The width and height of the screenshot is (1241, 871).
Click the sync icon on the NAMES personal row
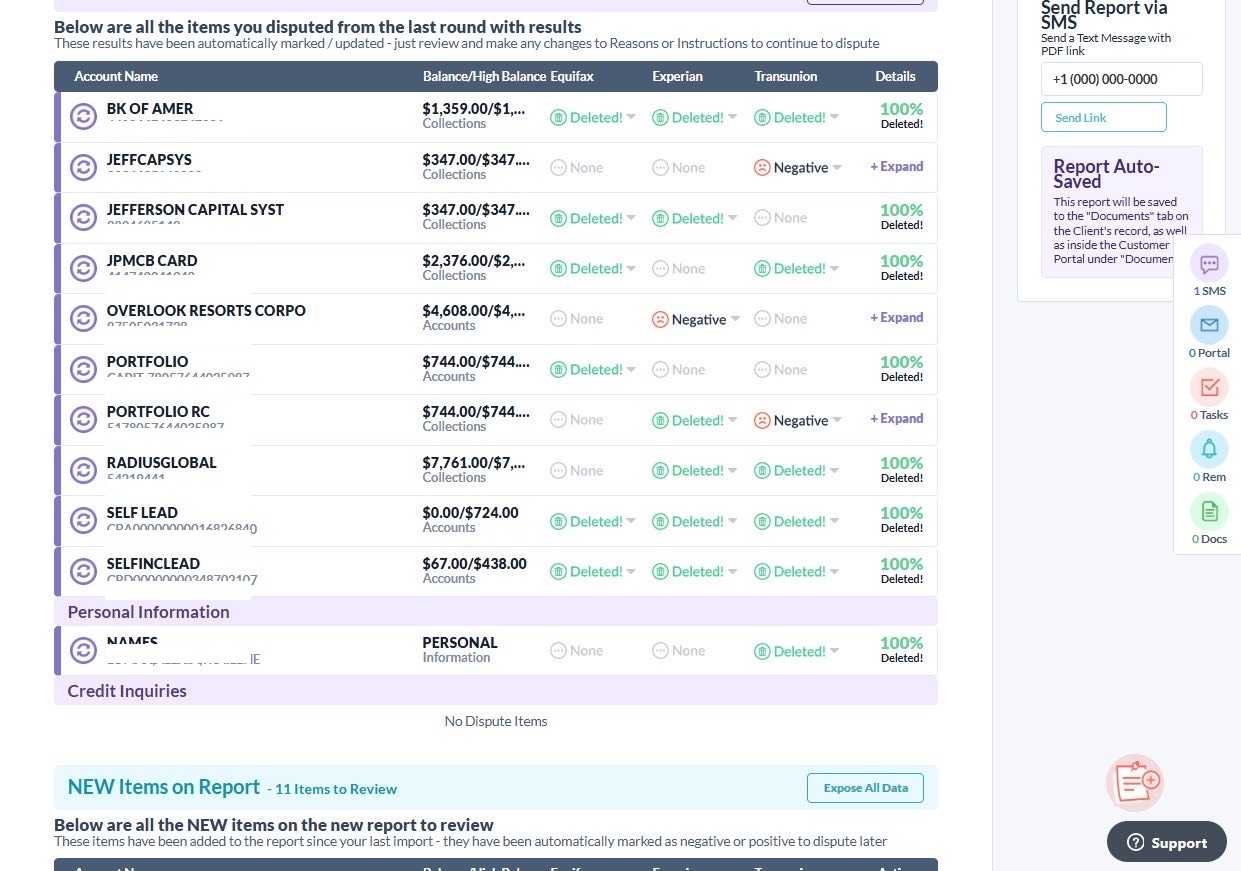click(x=83, y=650)
